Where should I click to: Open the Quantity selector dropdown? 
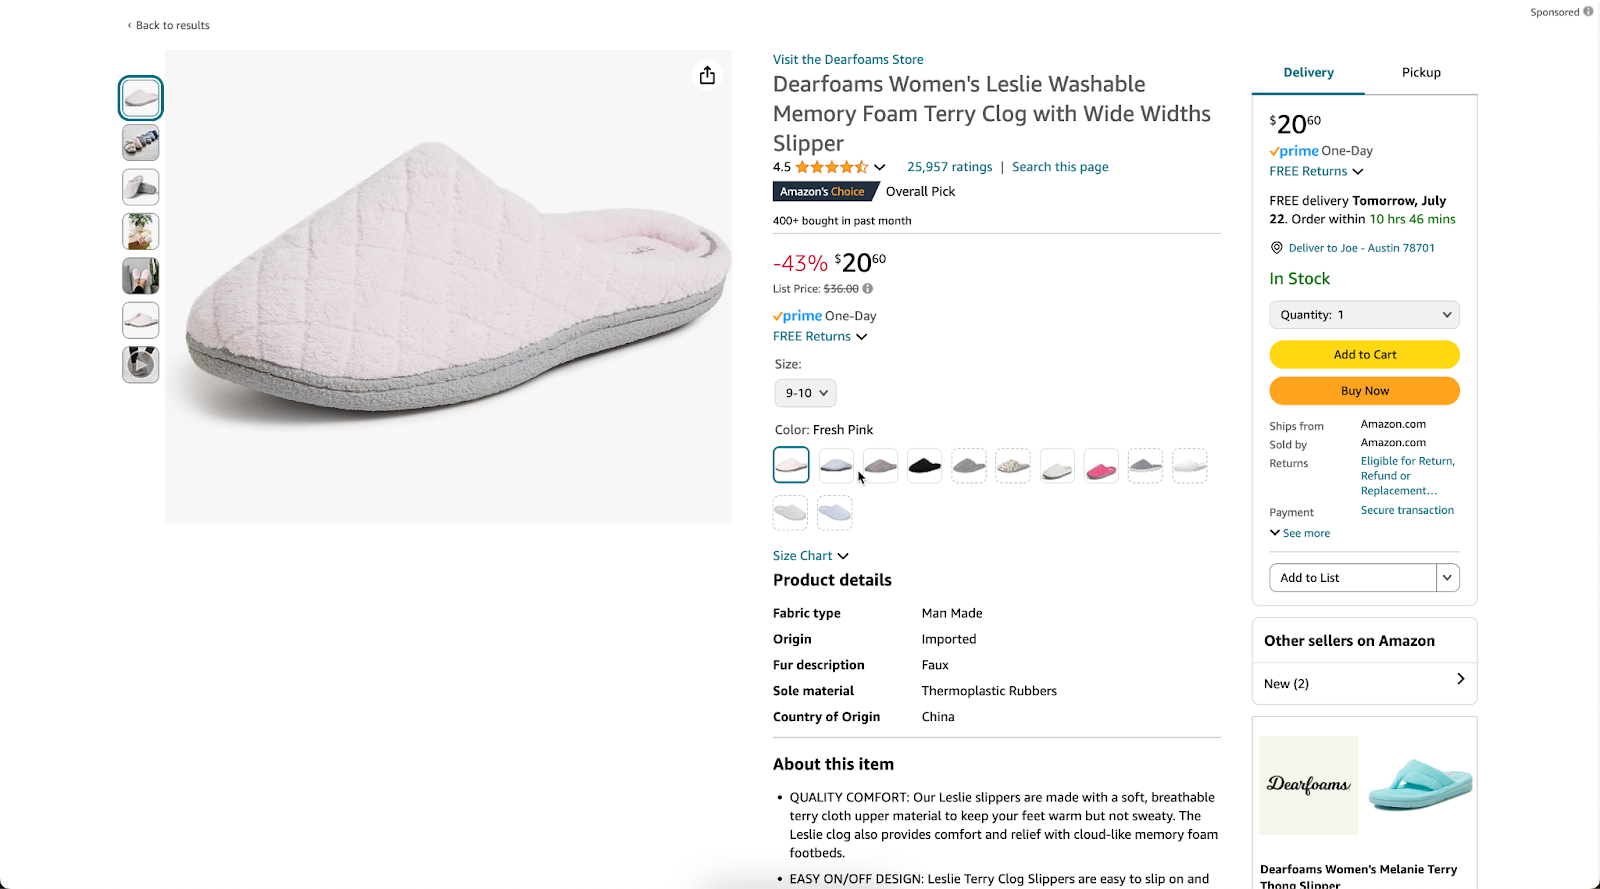click(x=1363, y=314)
